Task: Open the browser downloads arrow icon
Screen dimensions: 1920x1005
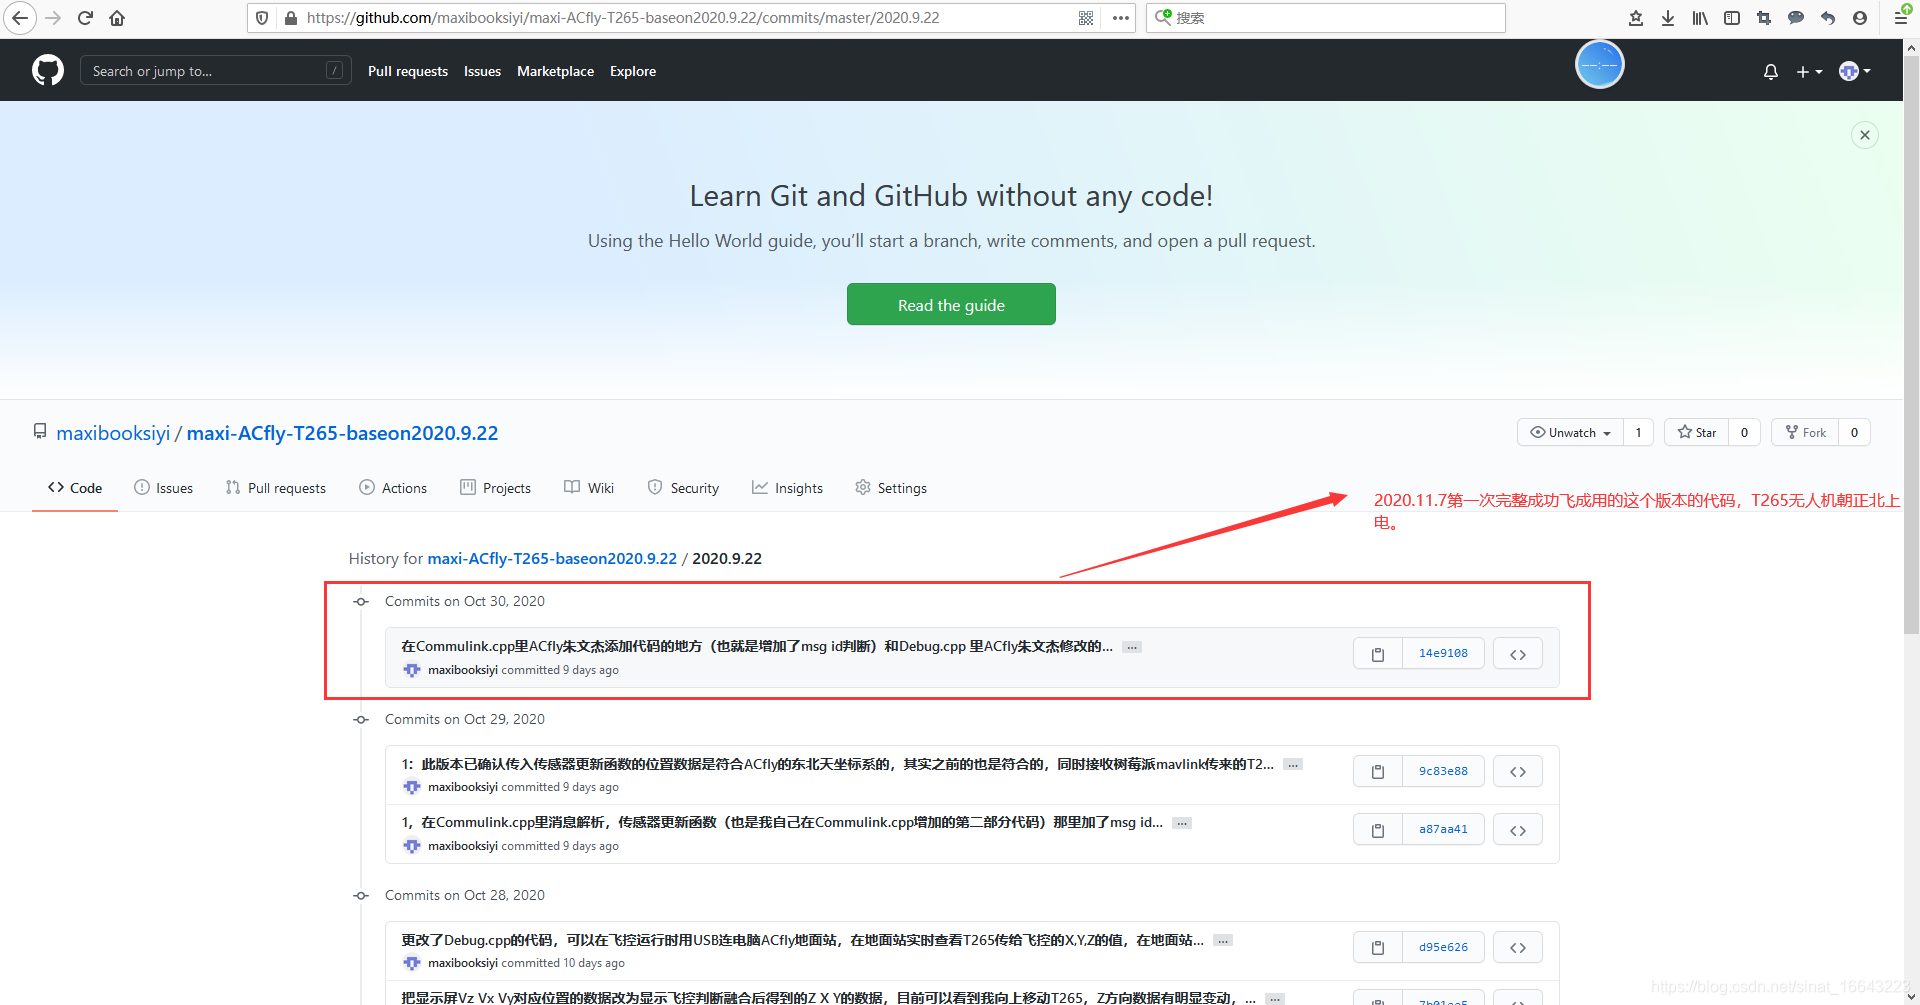Action: (x=1668, y=18)
